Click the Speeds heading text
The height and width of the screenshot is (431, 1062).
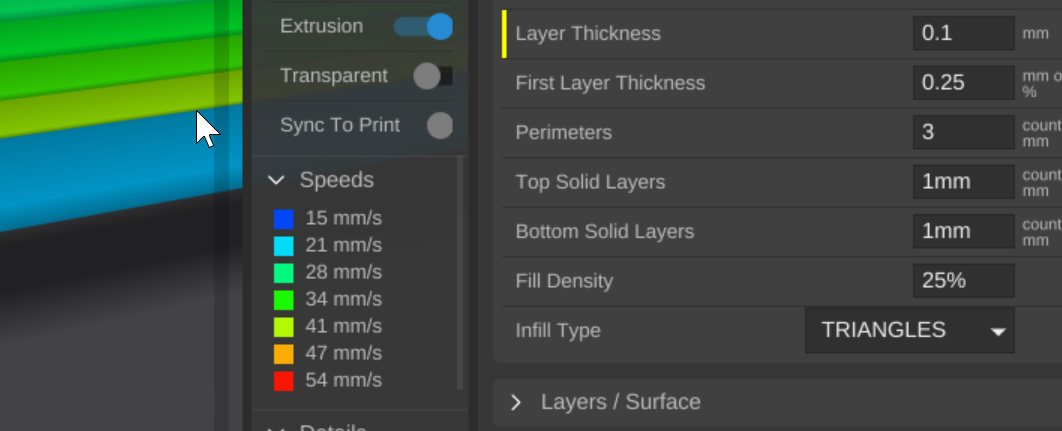pos(337,180)
